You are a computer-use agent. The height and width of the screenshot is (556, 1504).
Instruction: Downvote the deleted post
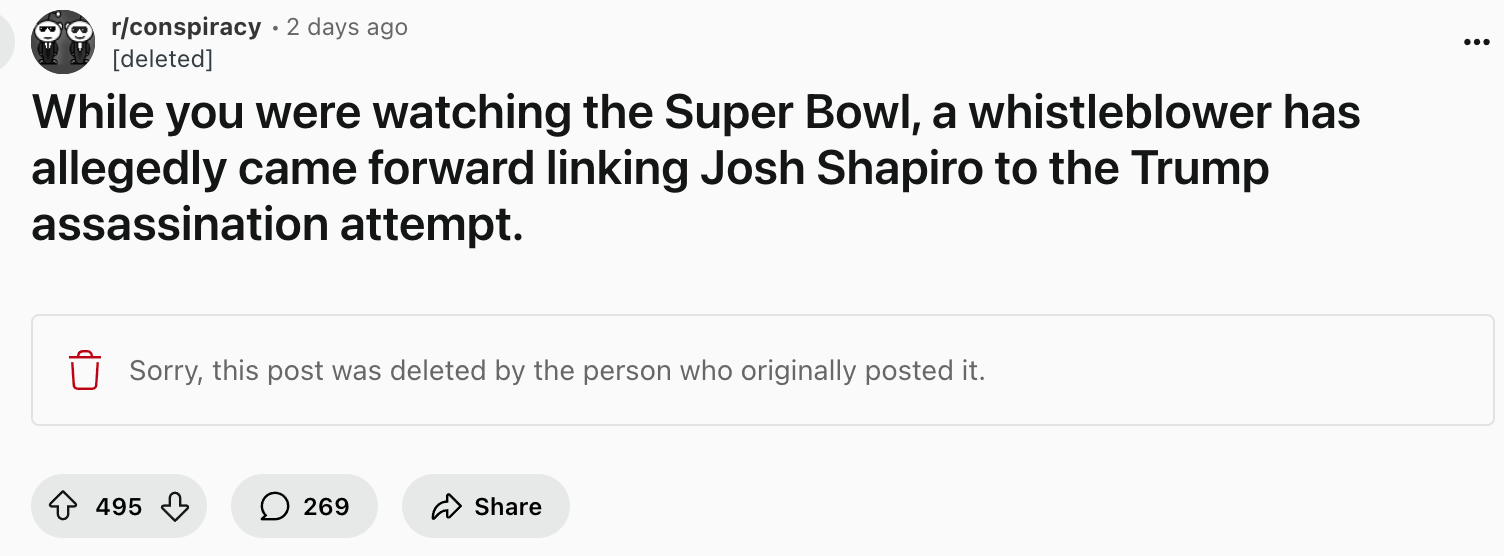[175, 507]
